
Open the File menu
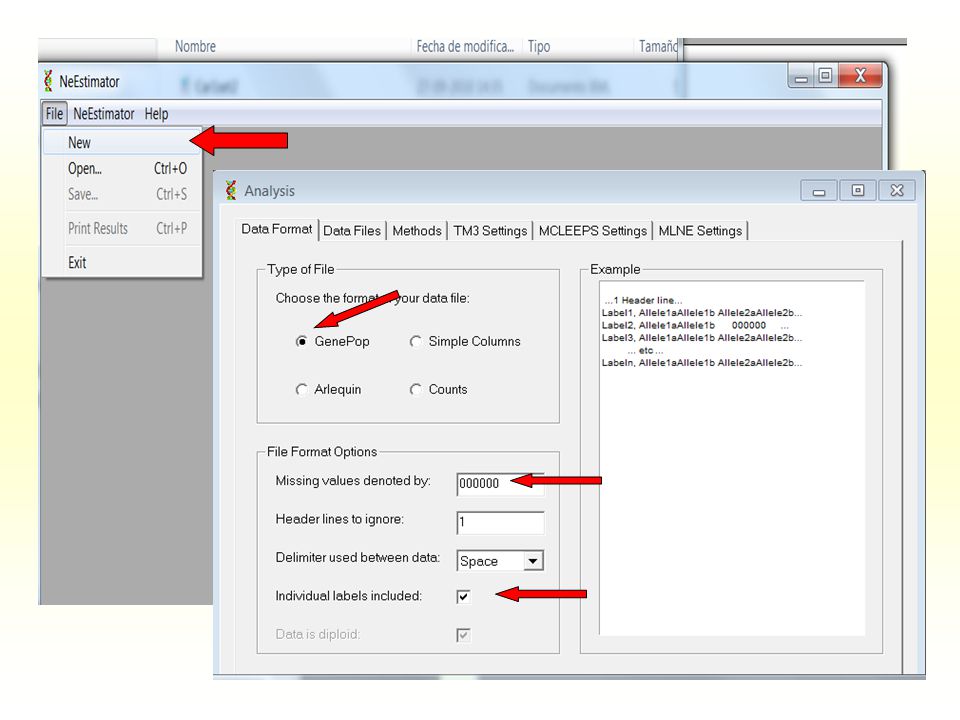54,114
